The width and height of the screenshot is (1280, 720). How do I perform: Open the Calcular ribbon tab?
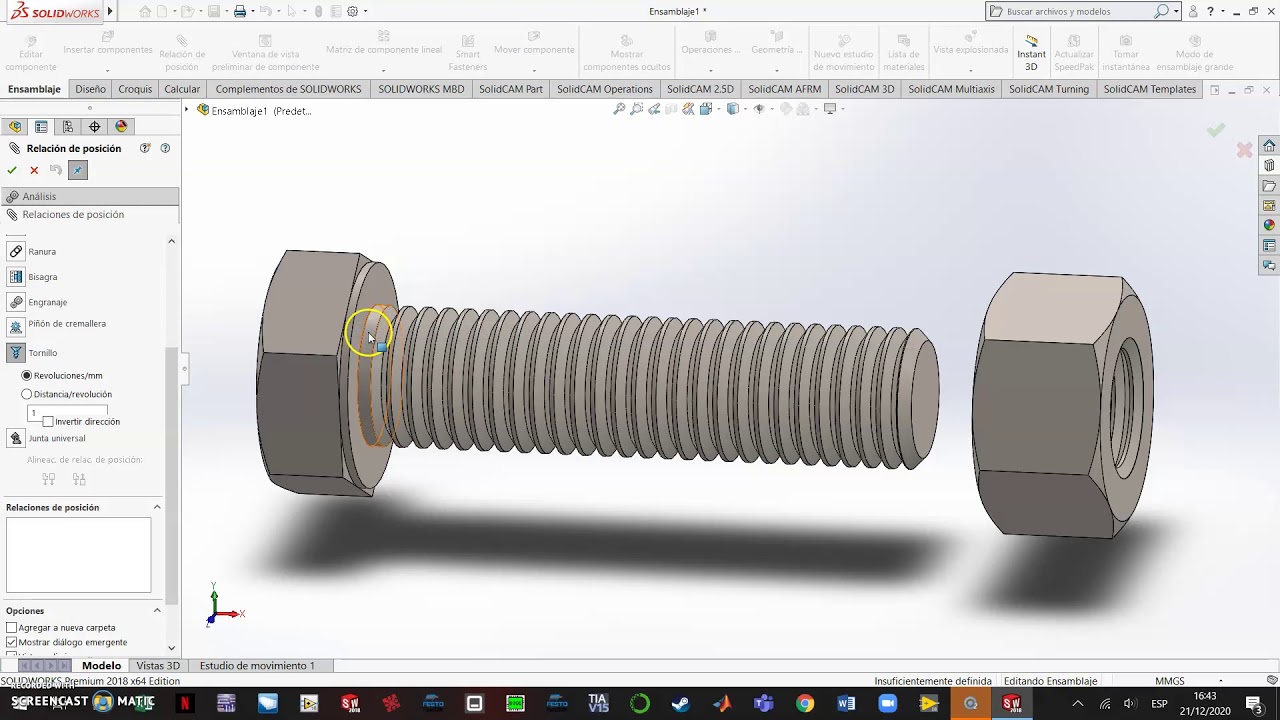tap(182, 89)
